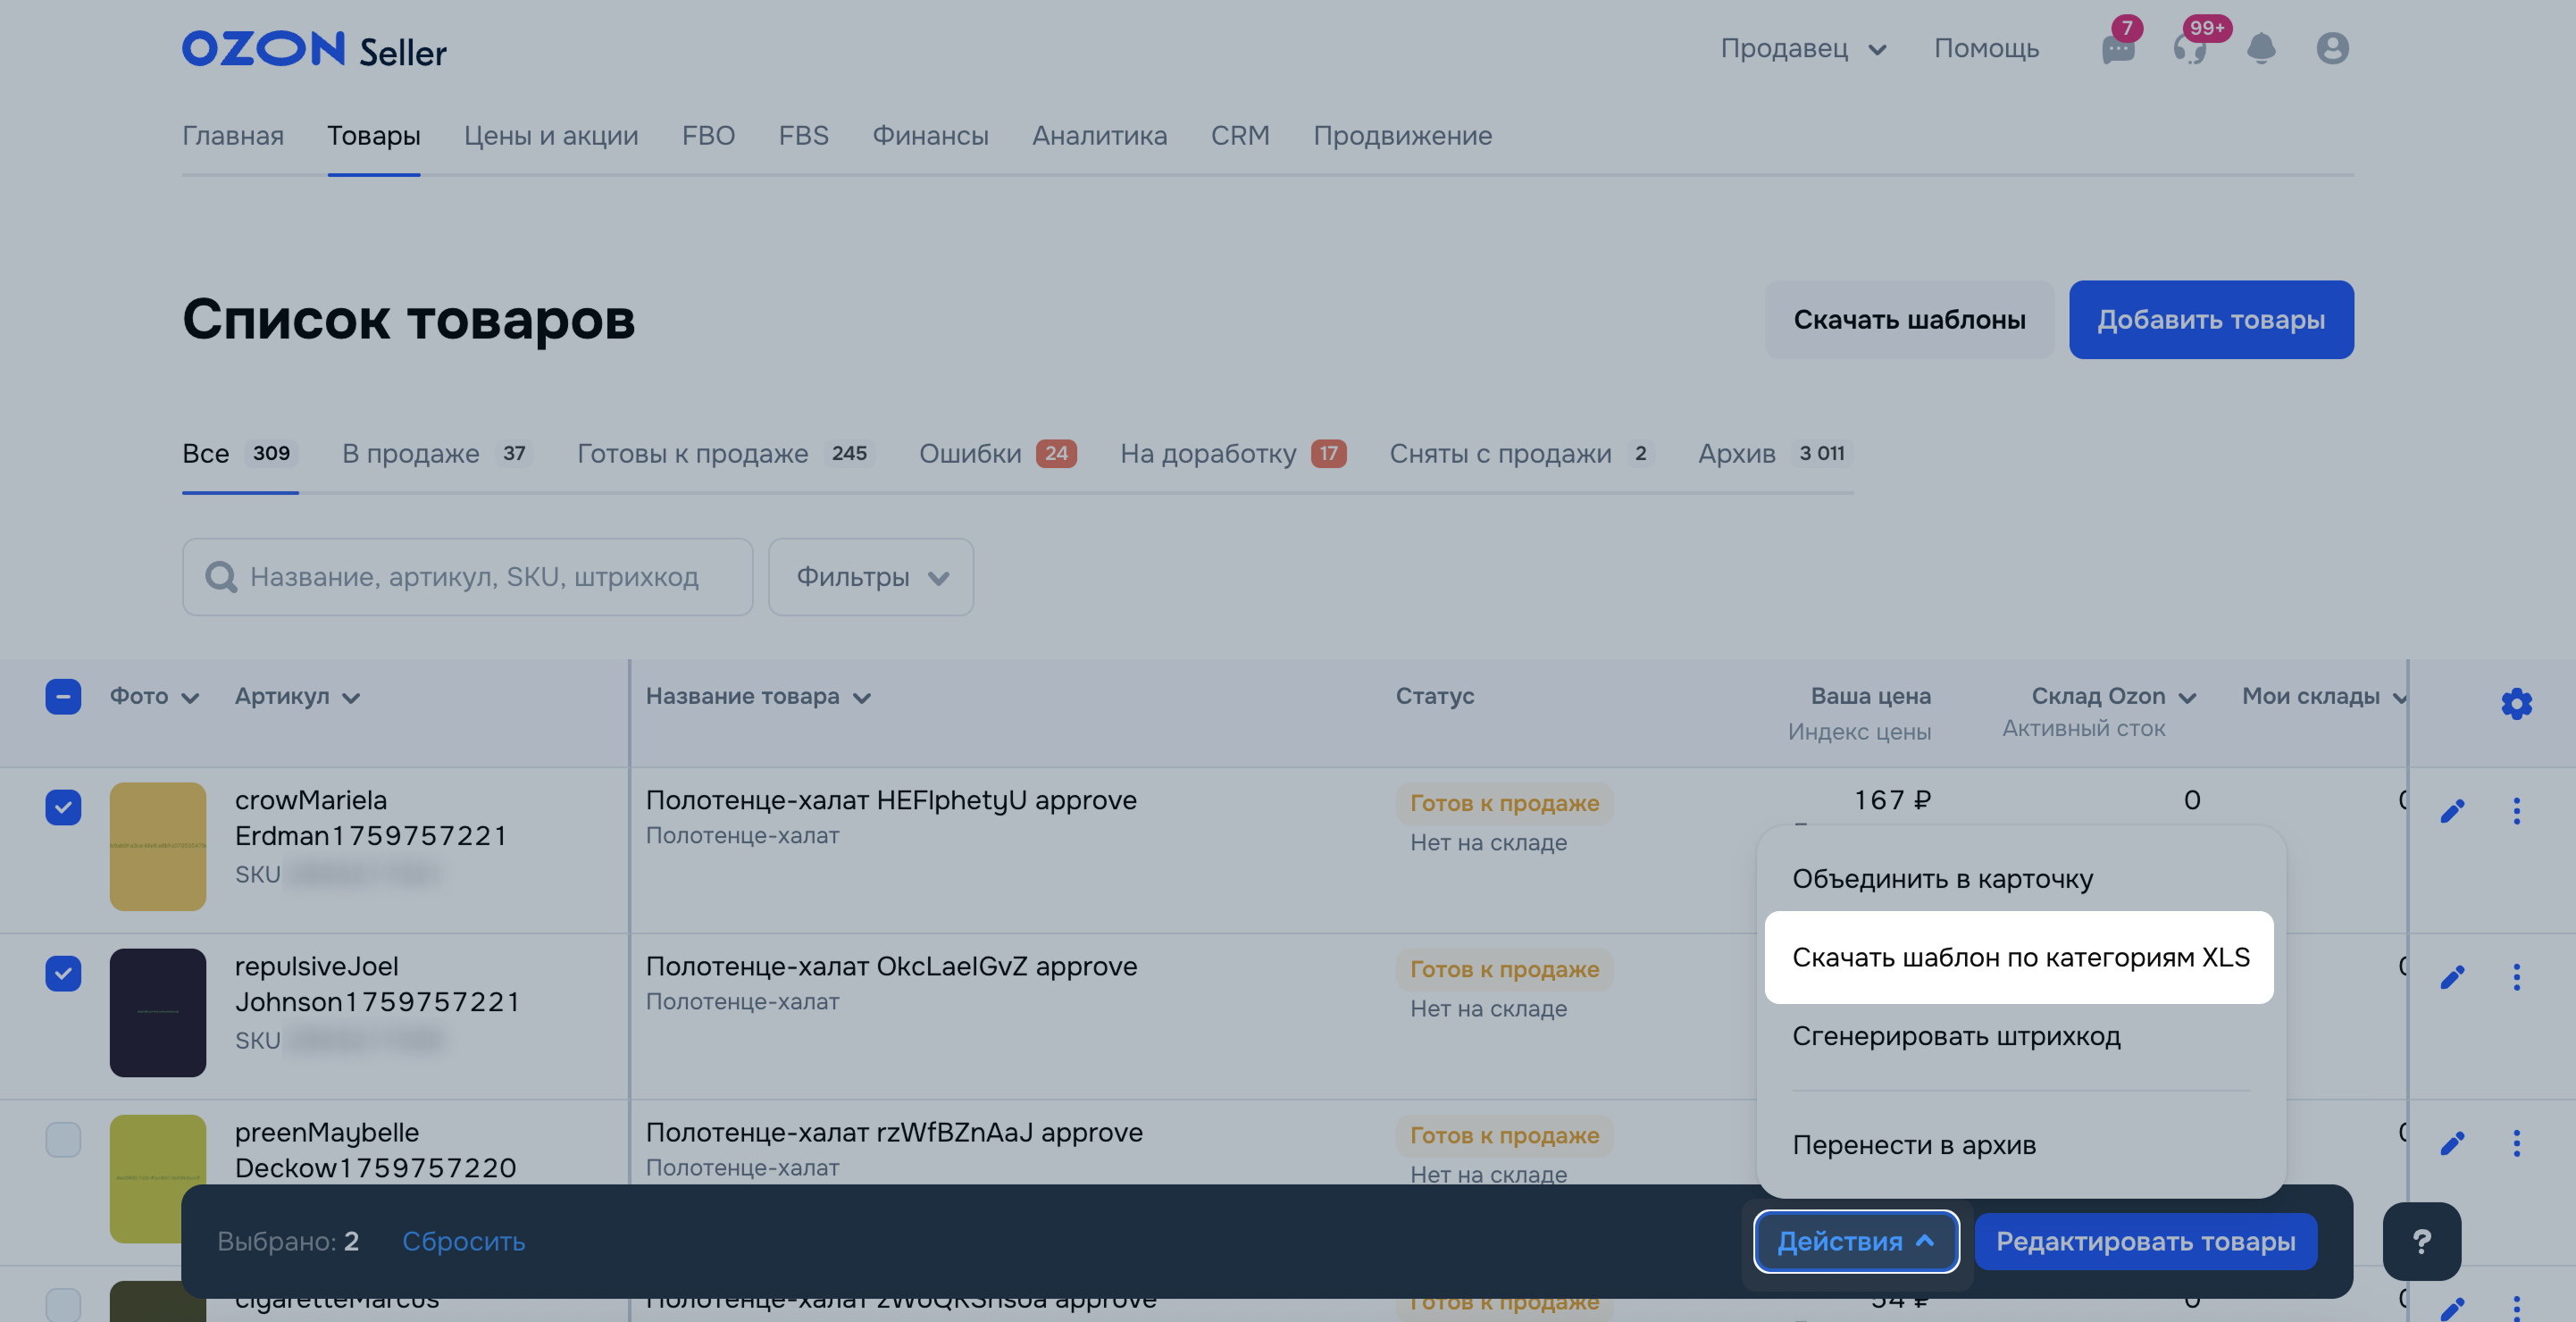Uncheck the repulsiveJoel Johnson product checkbox
2576x1322 pixels.
point(63,973)
